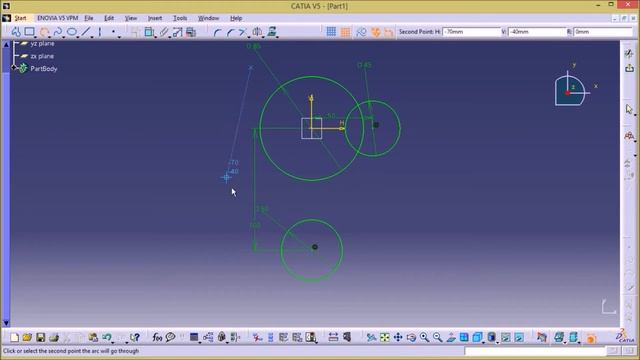
Task: Click the New document icon
Action: pyautogui.click(x=14, y=337)
